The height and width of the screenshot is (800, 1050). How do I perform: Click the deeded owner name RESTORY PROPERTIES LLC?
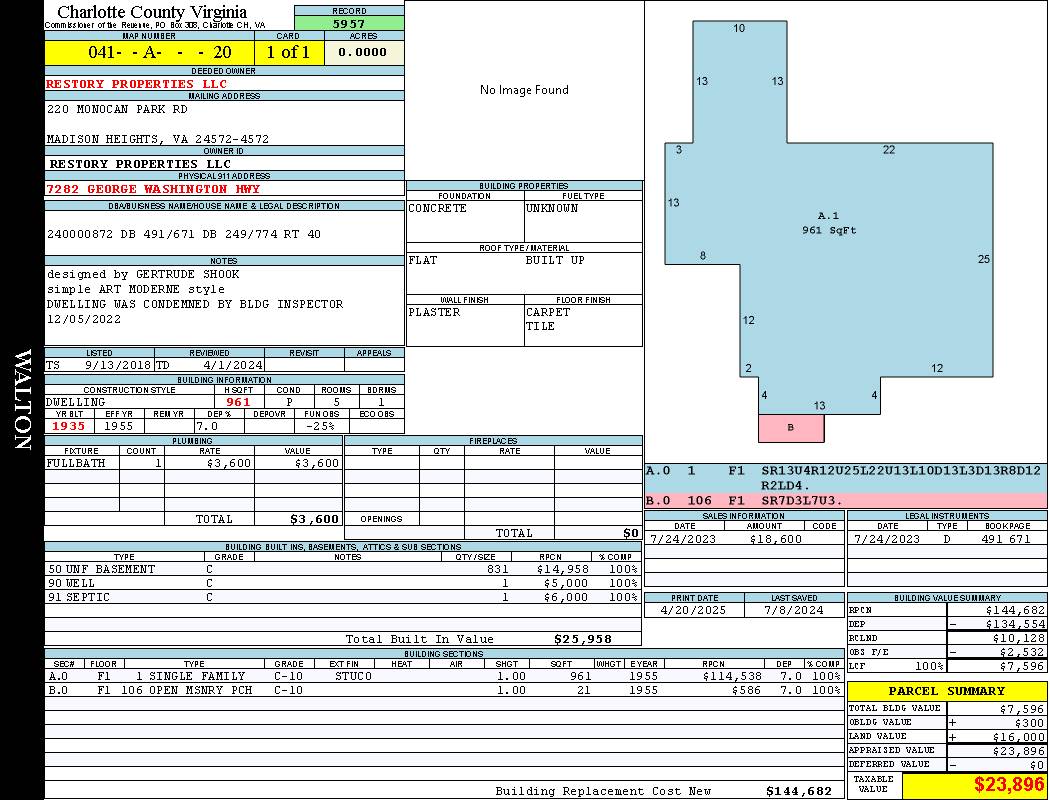pyautogui.click(x=137, y=84)
